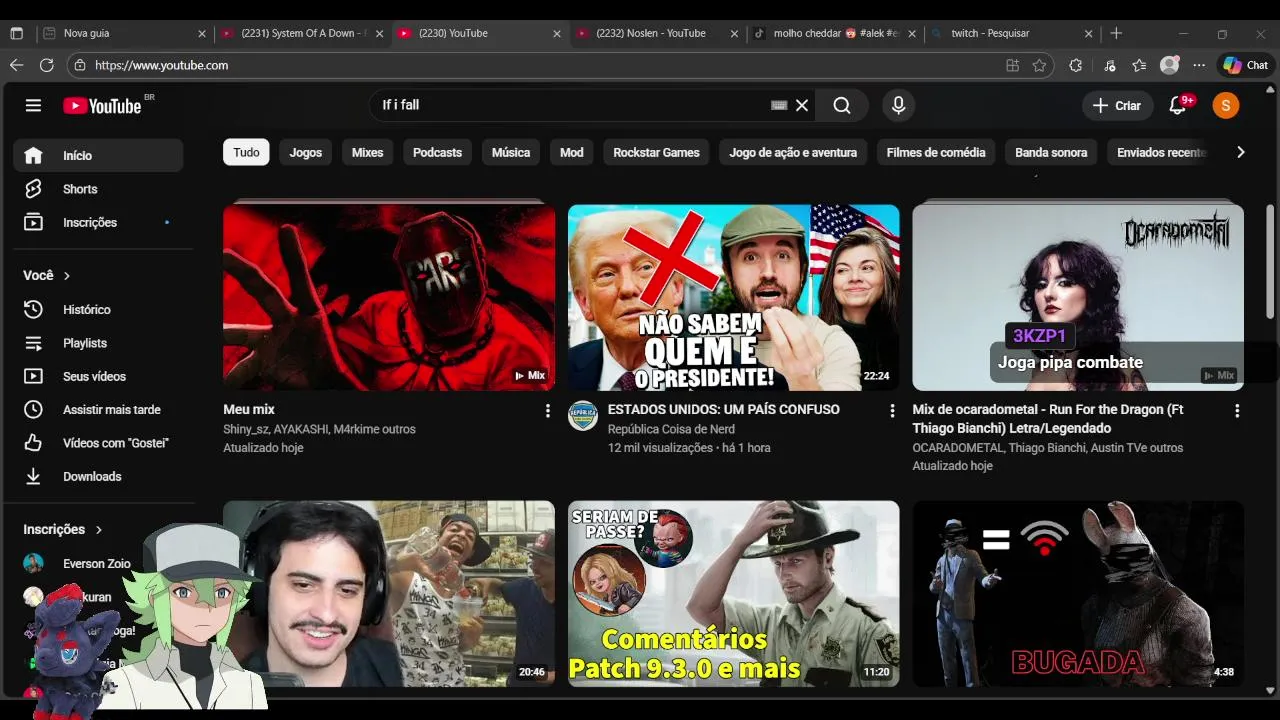The height and width of the screenshot is (720, 1280).
Task: Go to Início in the sidebar
Action: pyautogui.click(x=98, y=155)
